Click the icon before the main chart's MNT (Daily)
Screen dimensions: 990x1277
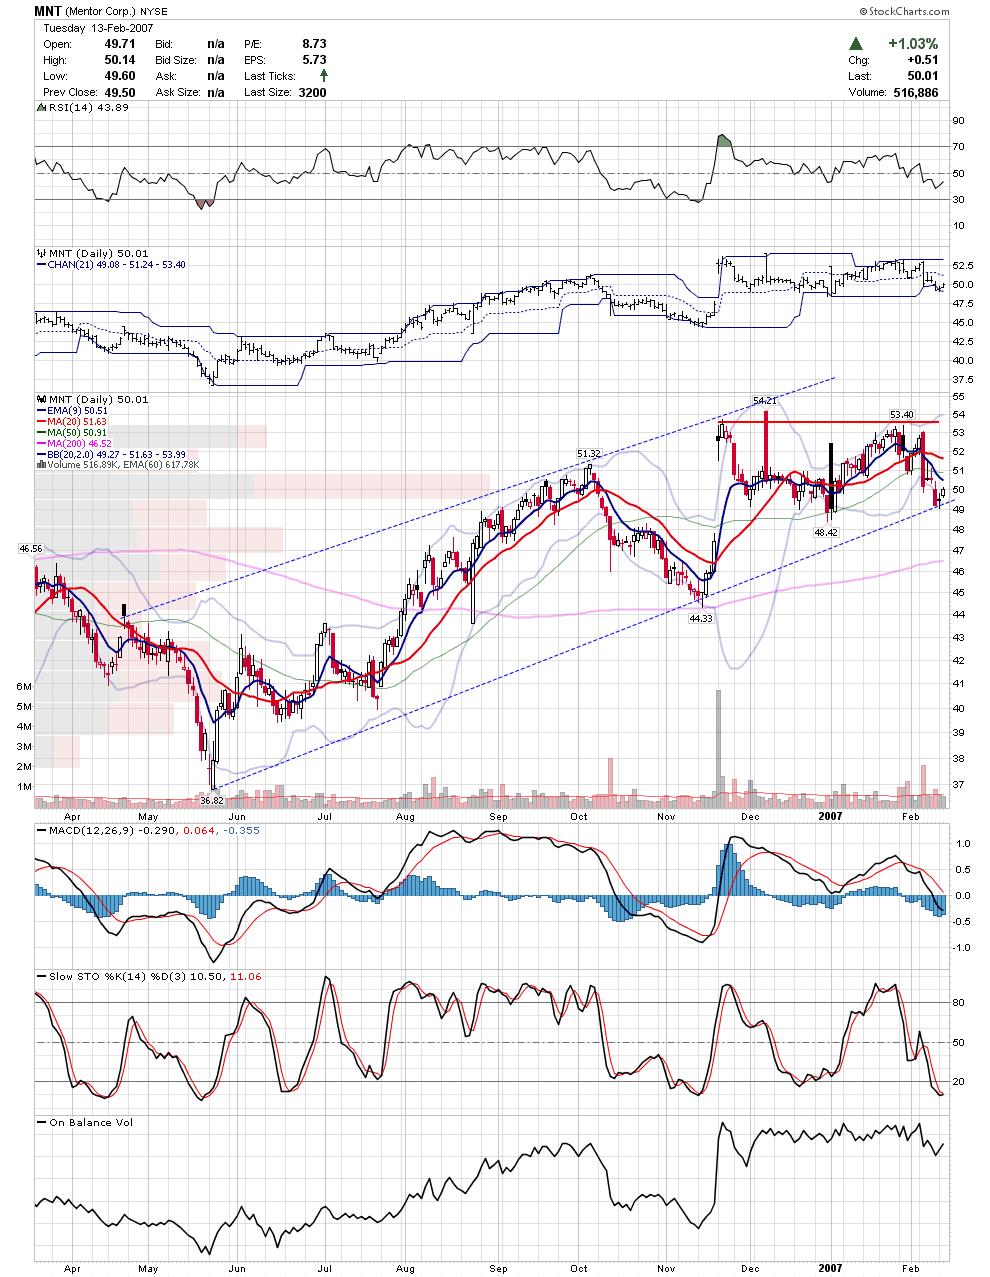coord(39,399)
